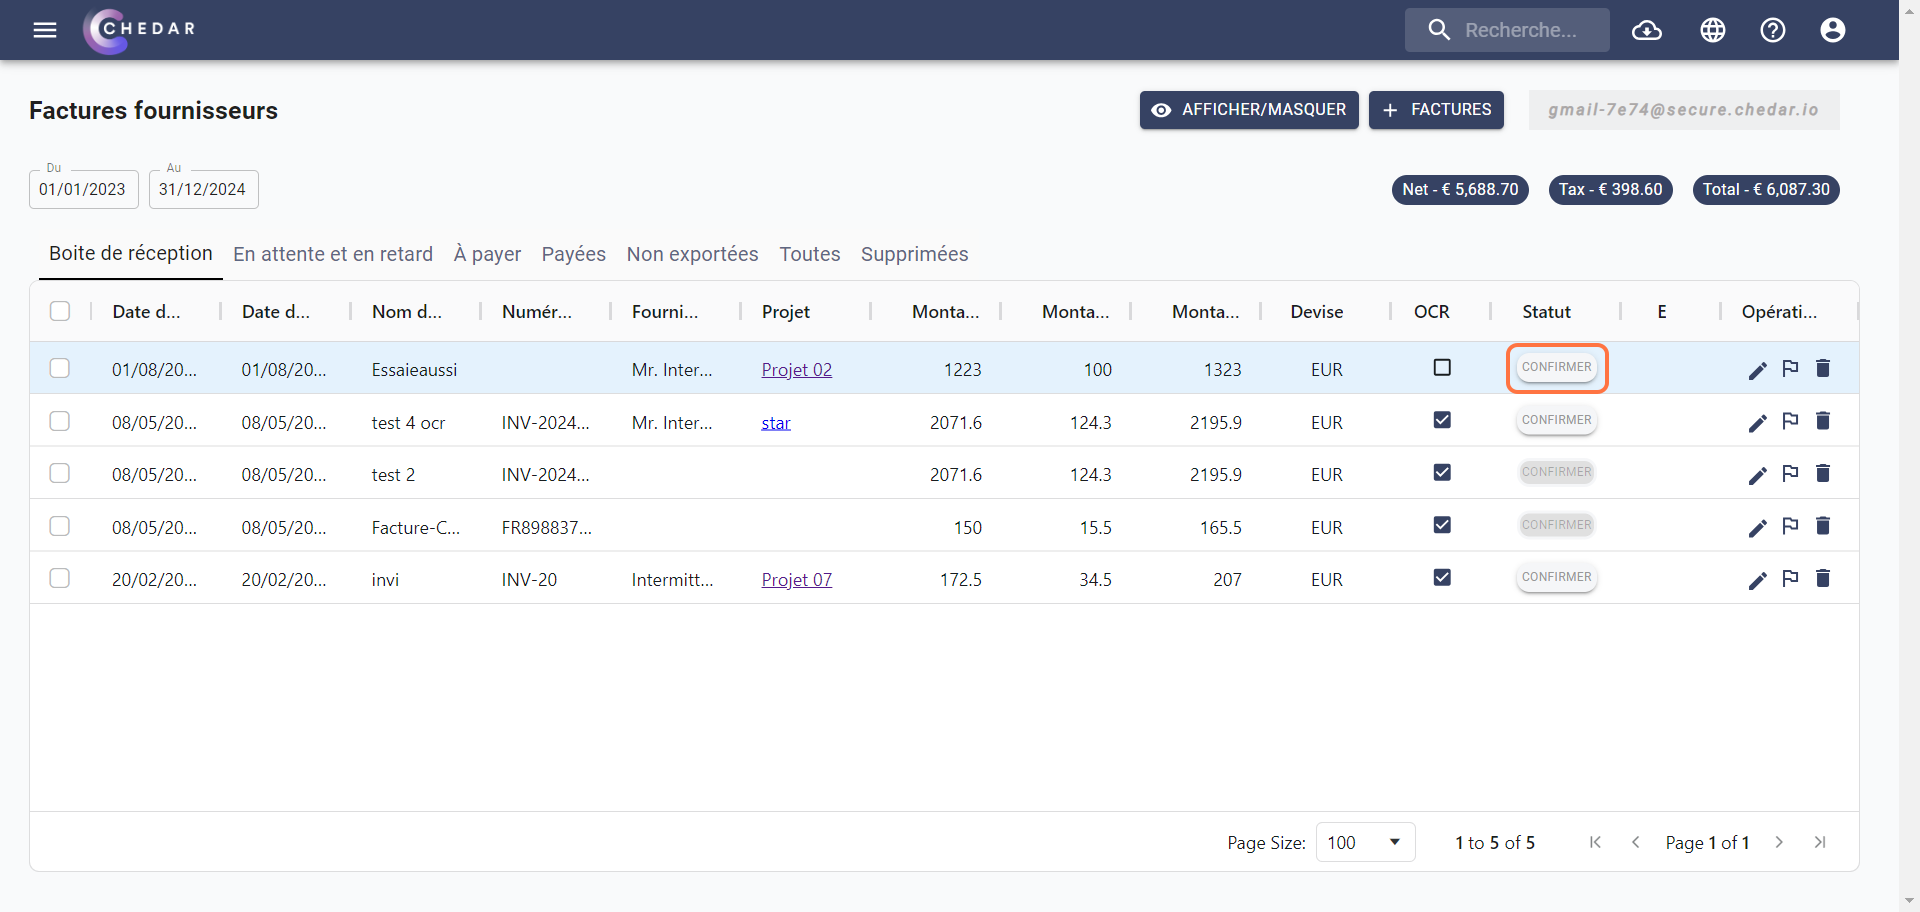Image resolution: width=1920 pixels, height=912 pixels.
Task: Click the Net € 5,688.70 badge
Action: pos(1460,189)
